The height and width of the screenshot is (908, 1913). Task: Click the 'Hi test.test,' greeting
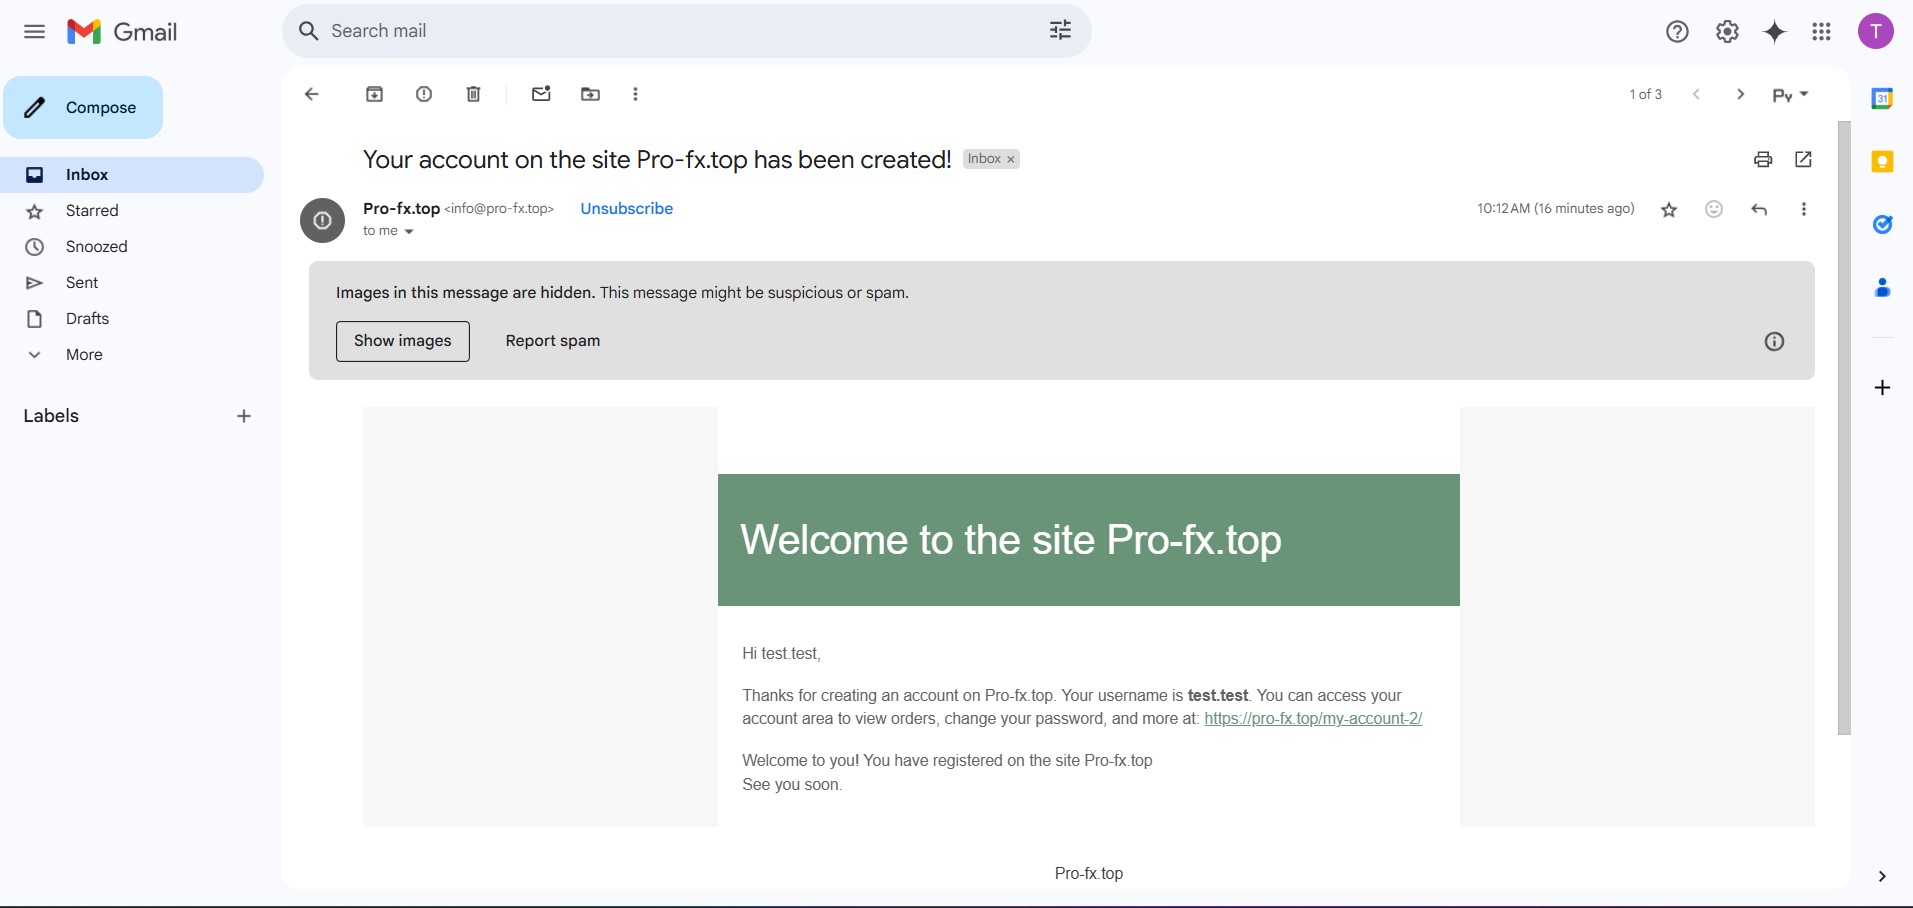point(782,654)
